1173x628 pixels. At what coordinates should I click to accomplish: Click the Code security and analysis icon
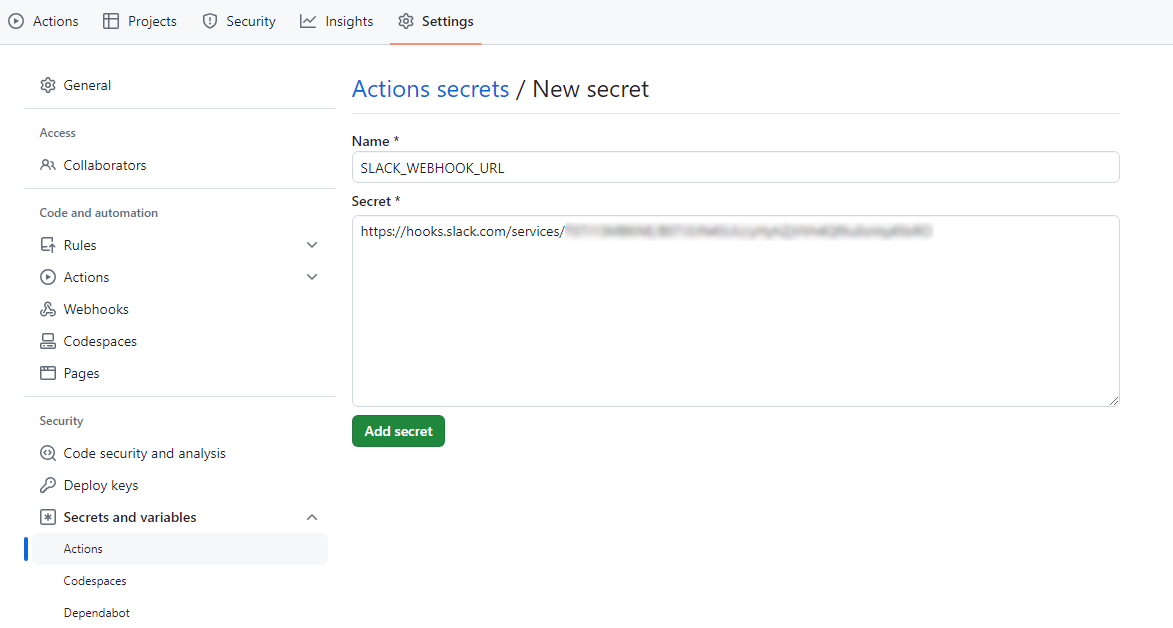[48, 453]
